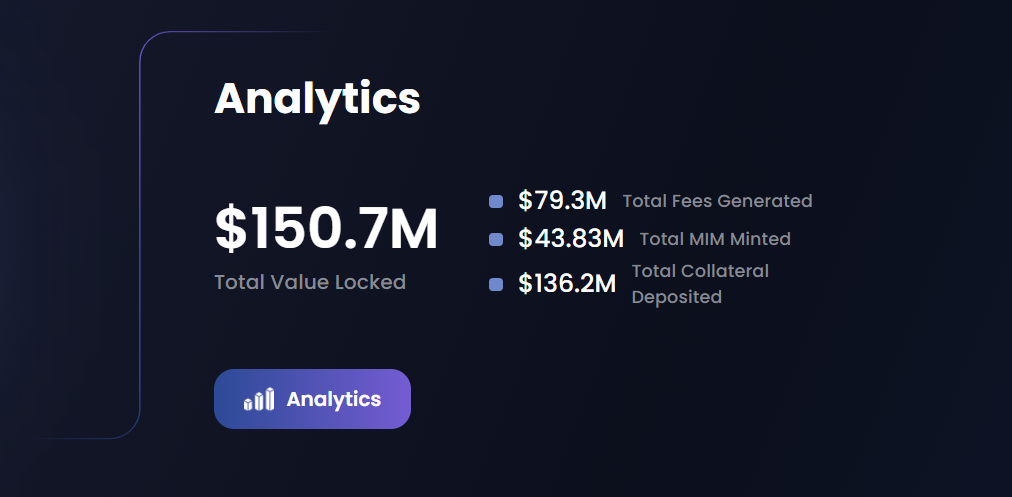Select the $43.83M minted value
The height and width of the screenshot is (497, 1012).
(x=571, y=239)
